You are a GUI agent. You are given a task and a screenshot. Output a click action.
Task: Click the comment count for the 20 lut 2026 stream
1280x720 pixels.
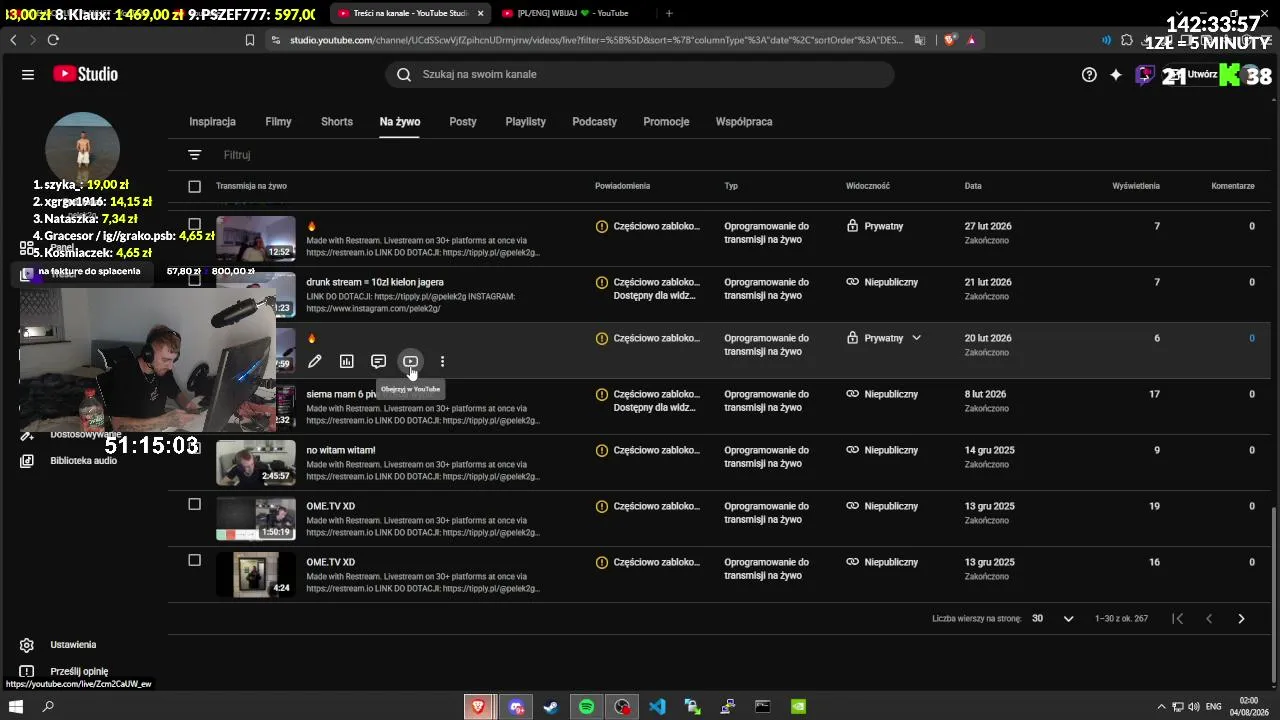coord(1251,338)
